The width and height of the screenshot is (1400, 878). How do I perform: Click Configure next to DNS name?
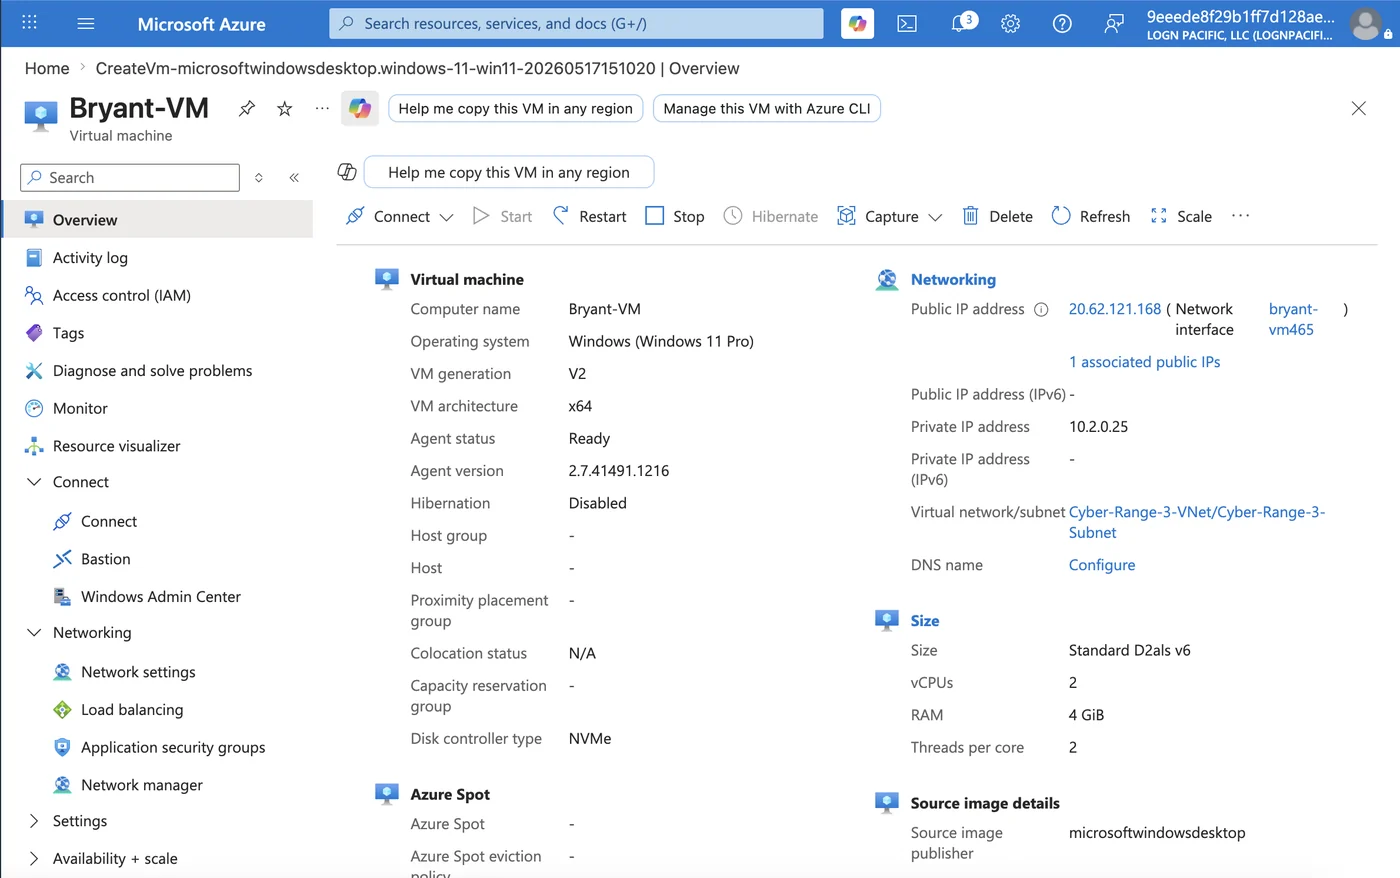tap(1102, 565)
